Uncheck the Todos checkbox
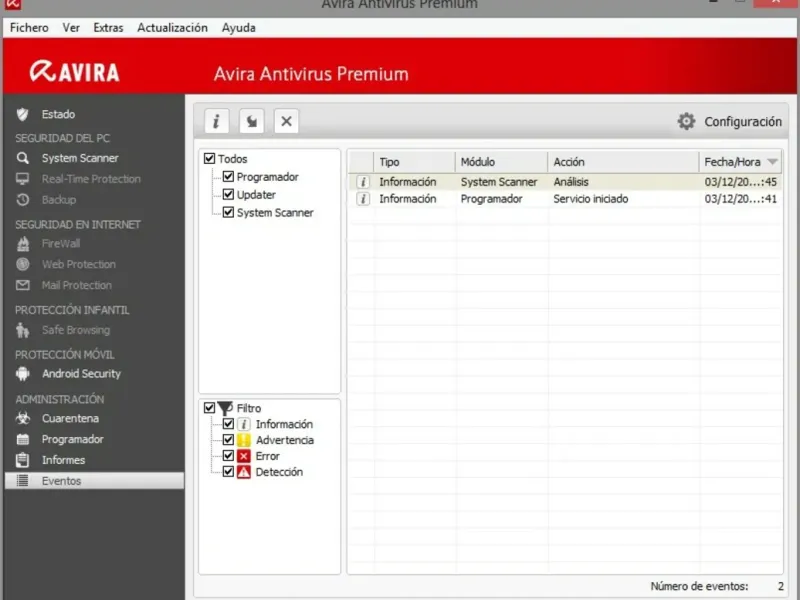The image size is (800, 600). (x=209, y=159)
